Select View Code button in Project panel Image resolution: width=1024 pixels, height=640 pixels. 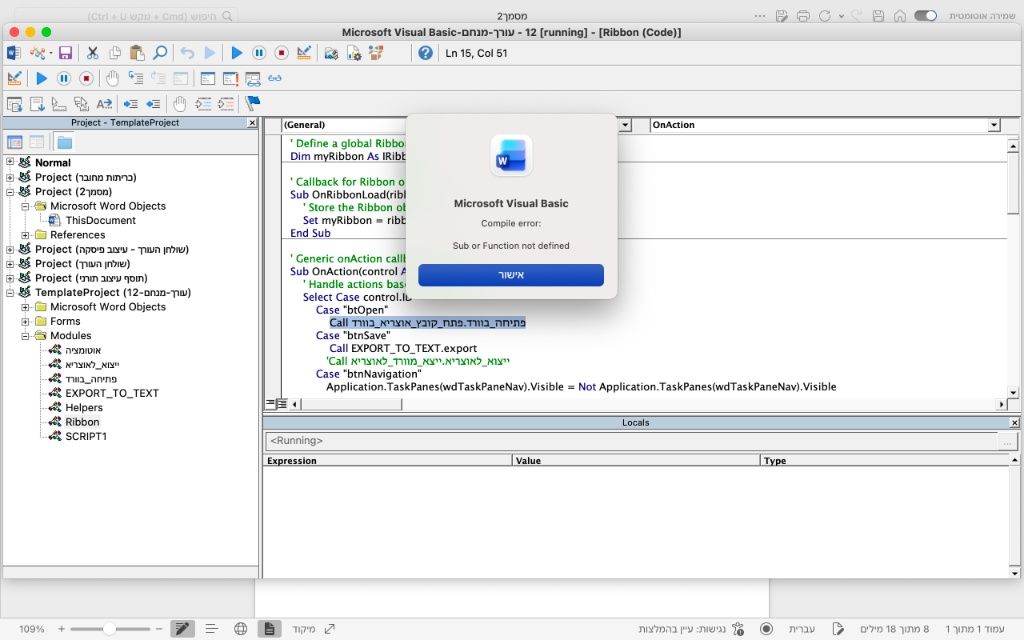click(15, 142)
